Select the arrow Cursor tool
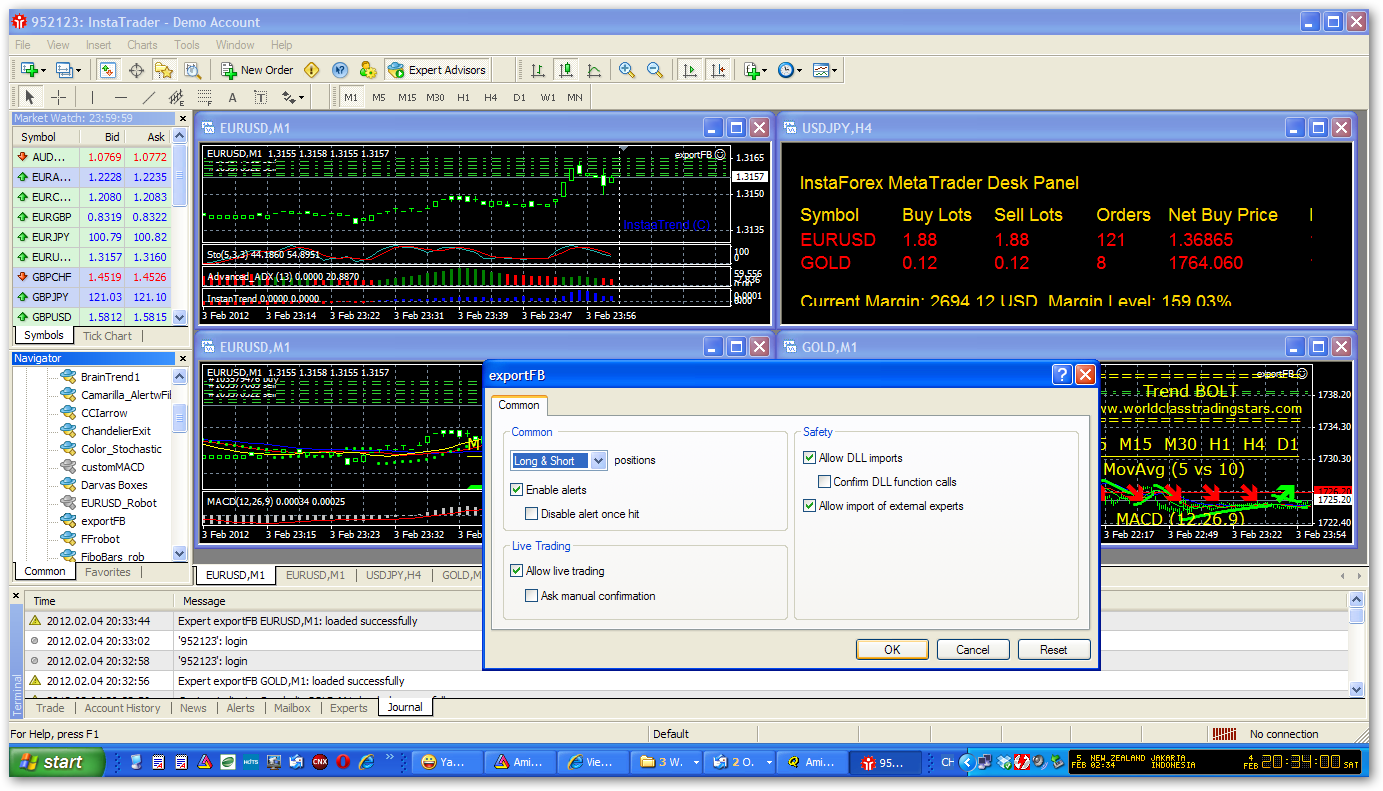 [x=30, y=97]
